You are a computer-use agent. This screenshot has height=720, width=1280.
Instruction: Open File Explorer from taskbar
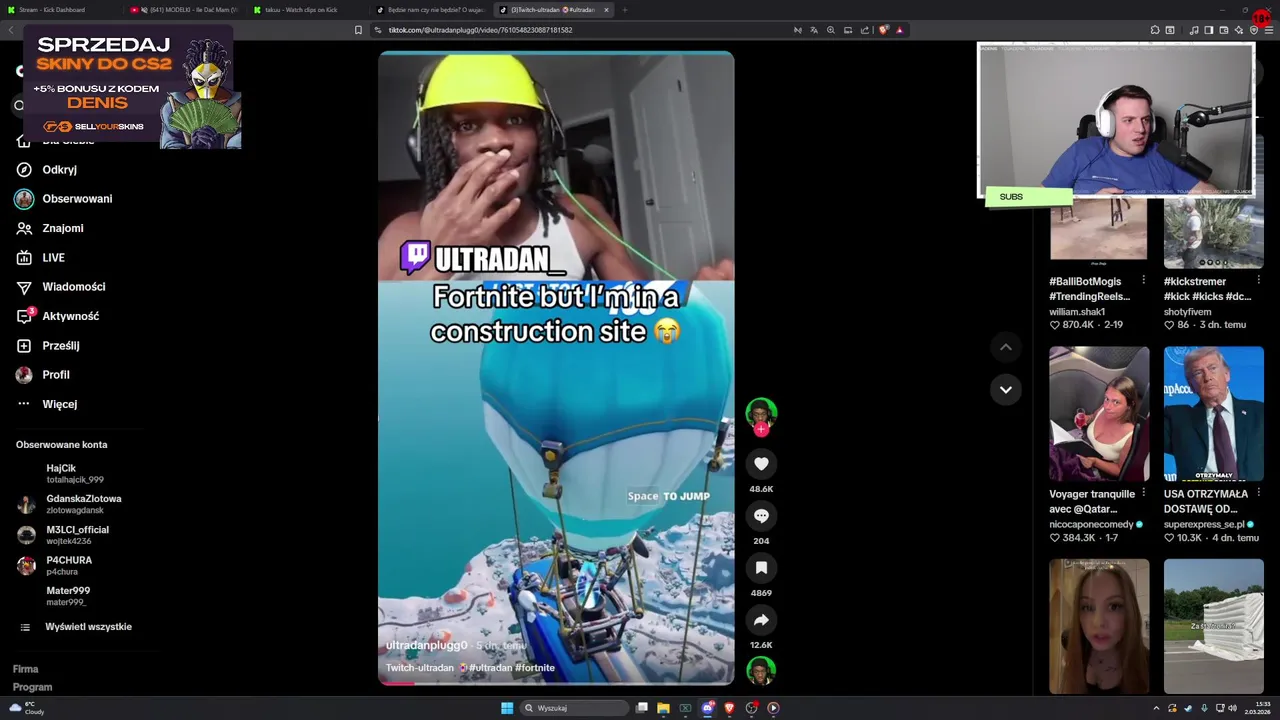(663, 708)
